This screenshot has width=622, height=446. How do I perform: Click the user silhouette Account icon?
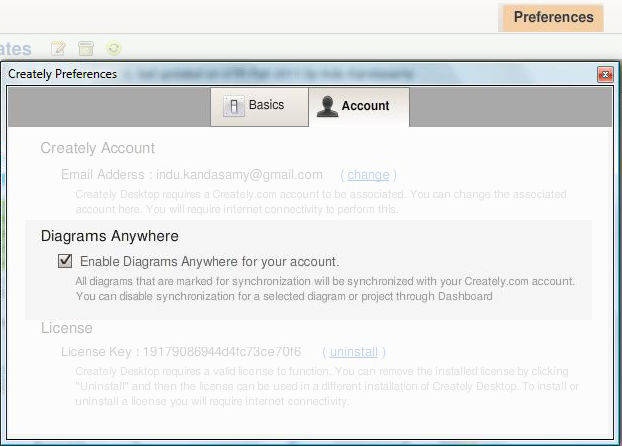pyautogui.click(x=326, y=107)
